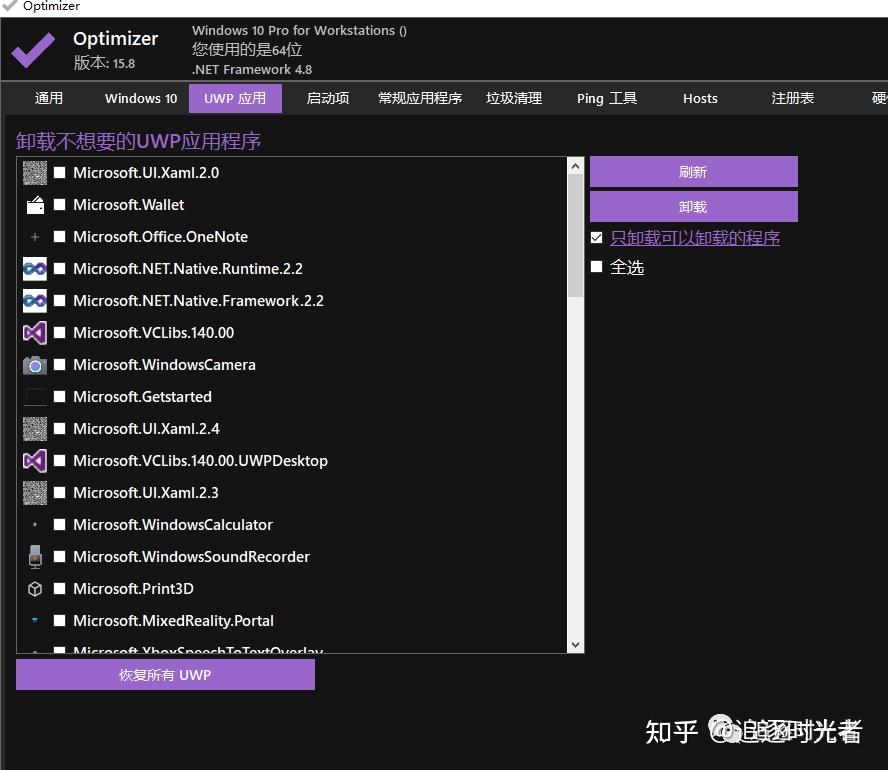Select the Microsoft.WindowsCamera list entry text
Viewport: 888px width, 770px height.
(164, 365)
